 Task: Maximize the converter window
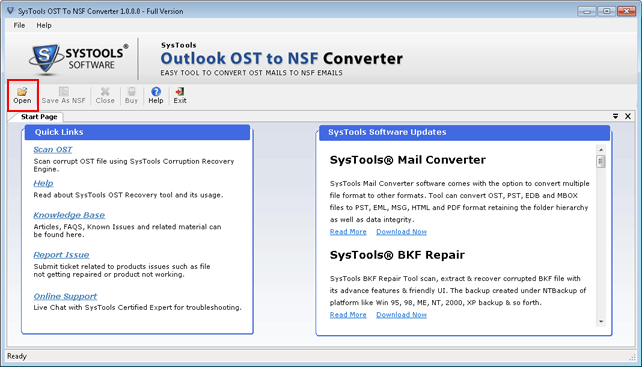607,11
